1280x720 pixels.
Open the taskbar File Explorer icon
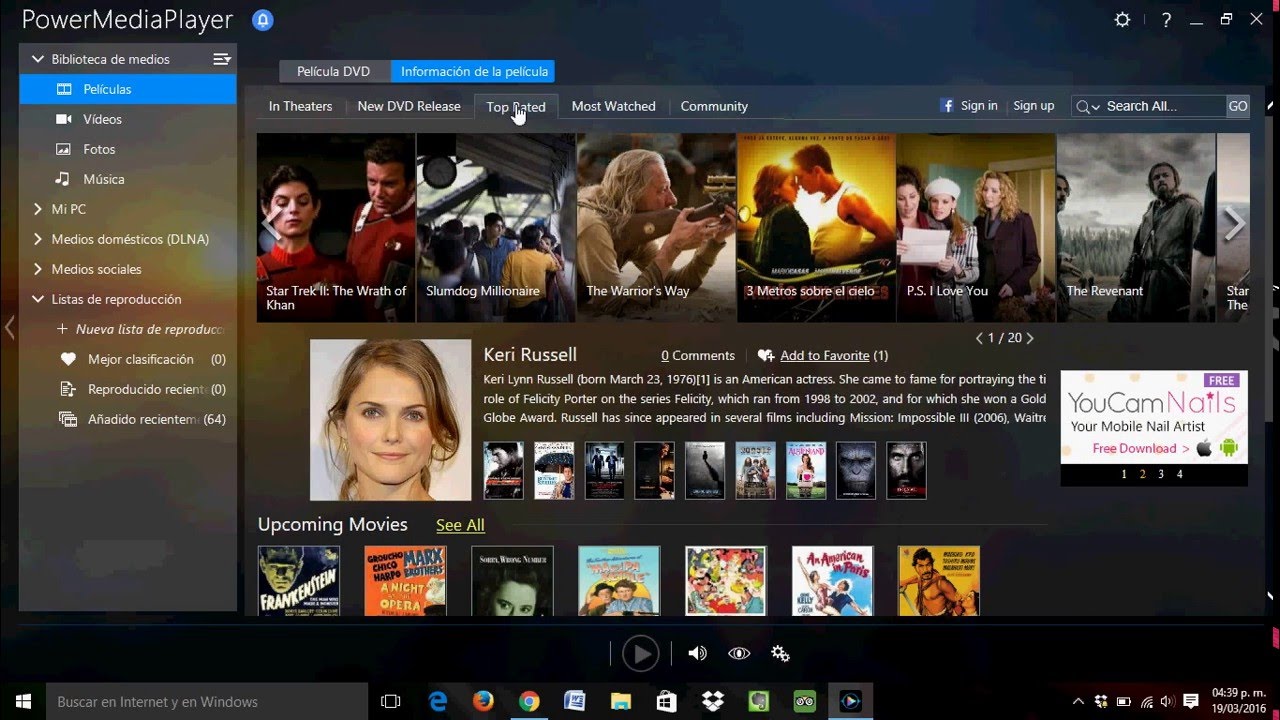click(x=621, y=702)
